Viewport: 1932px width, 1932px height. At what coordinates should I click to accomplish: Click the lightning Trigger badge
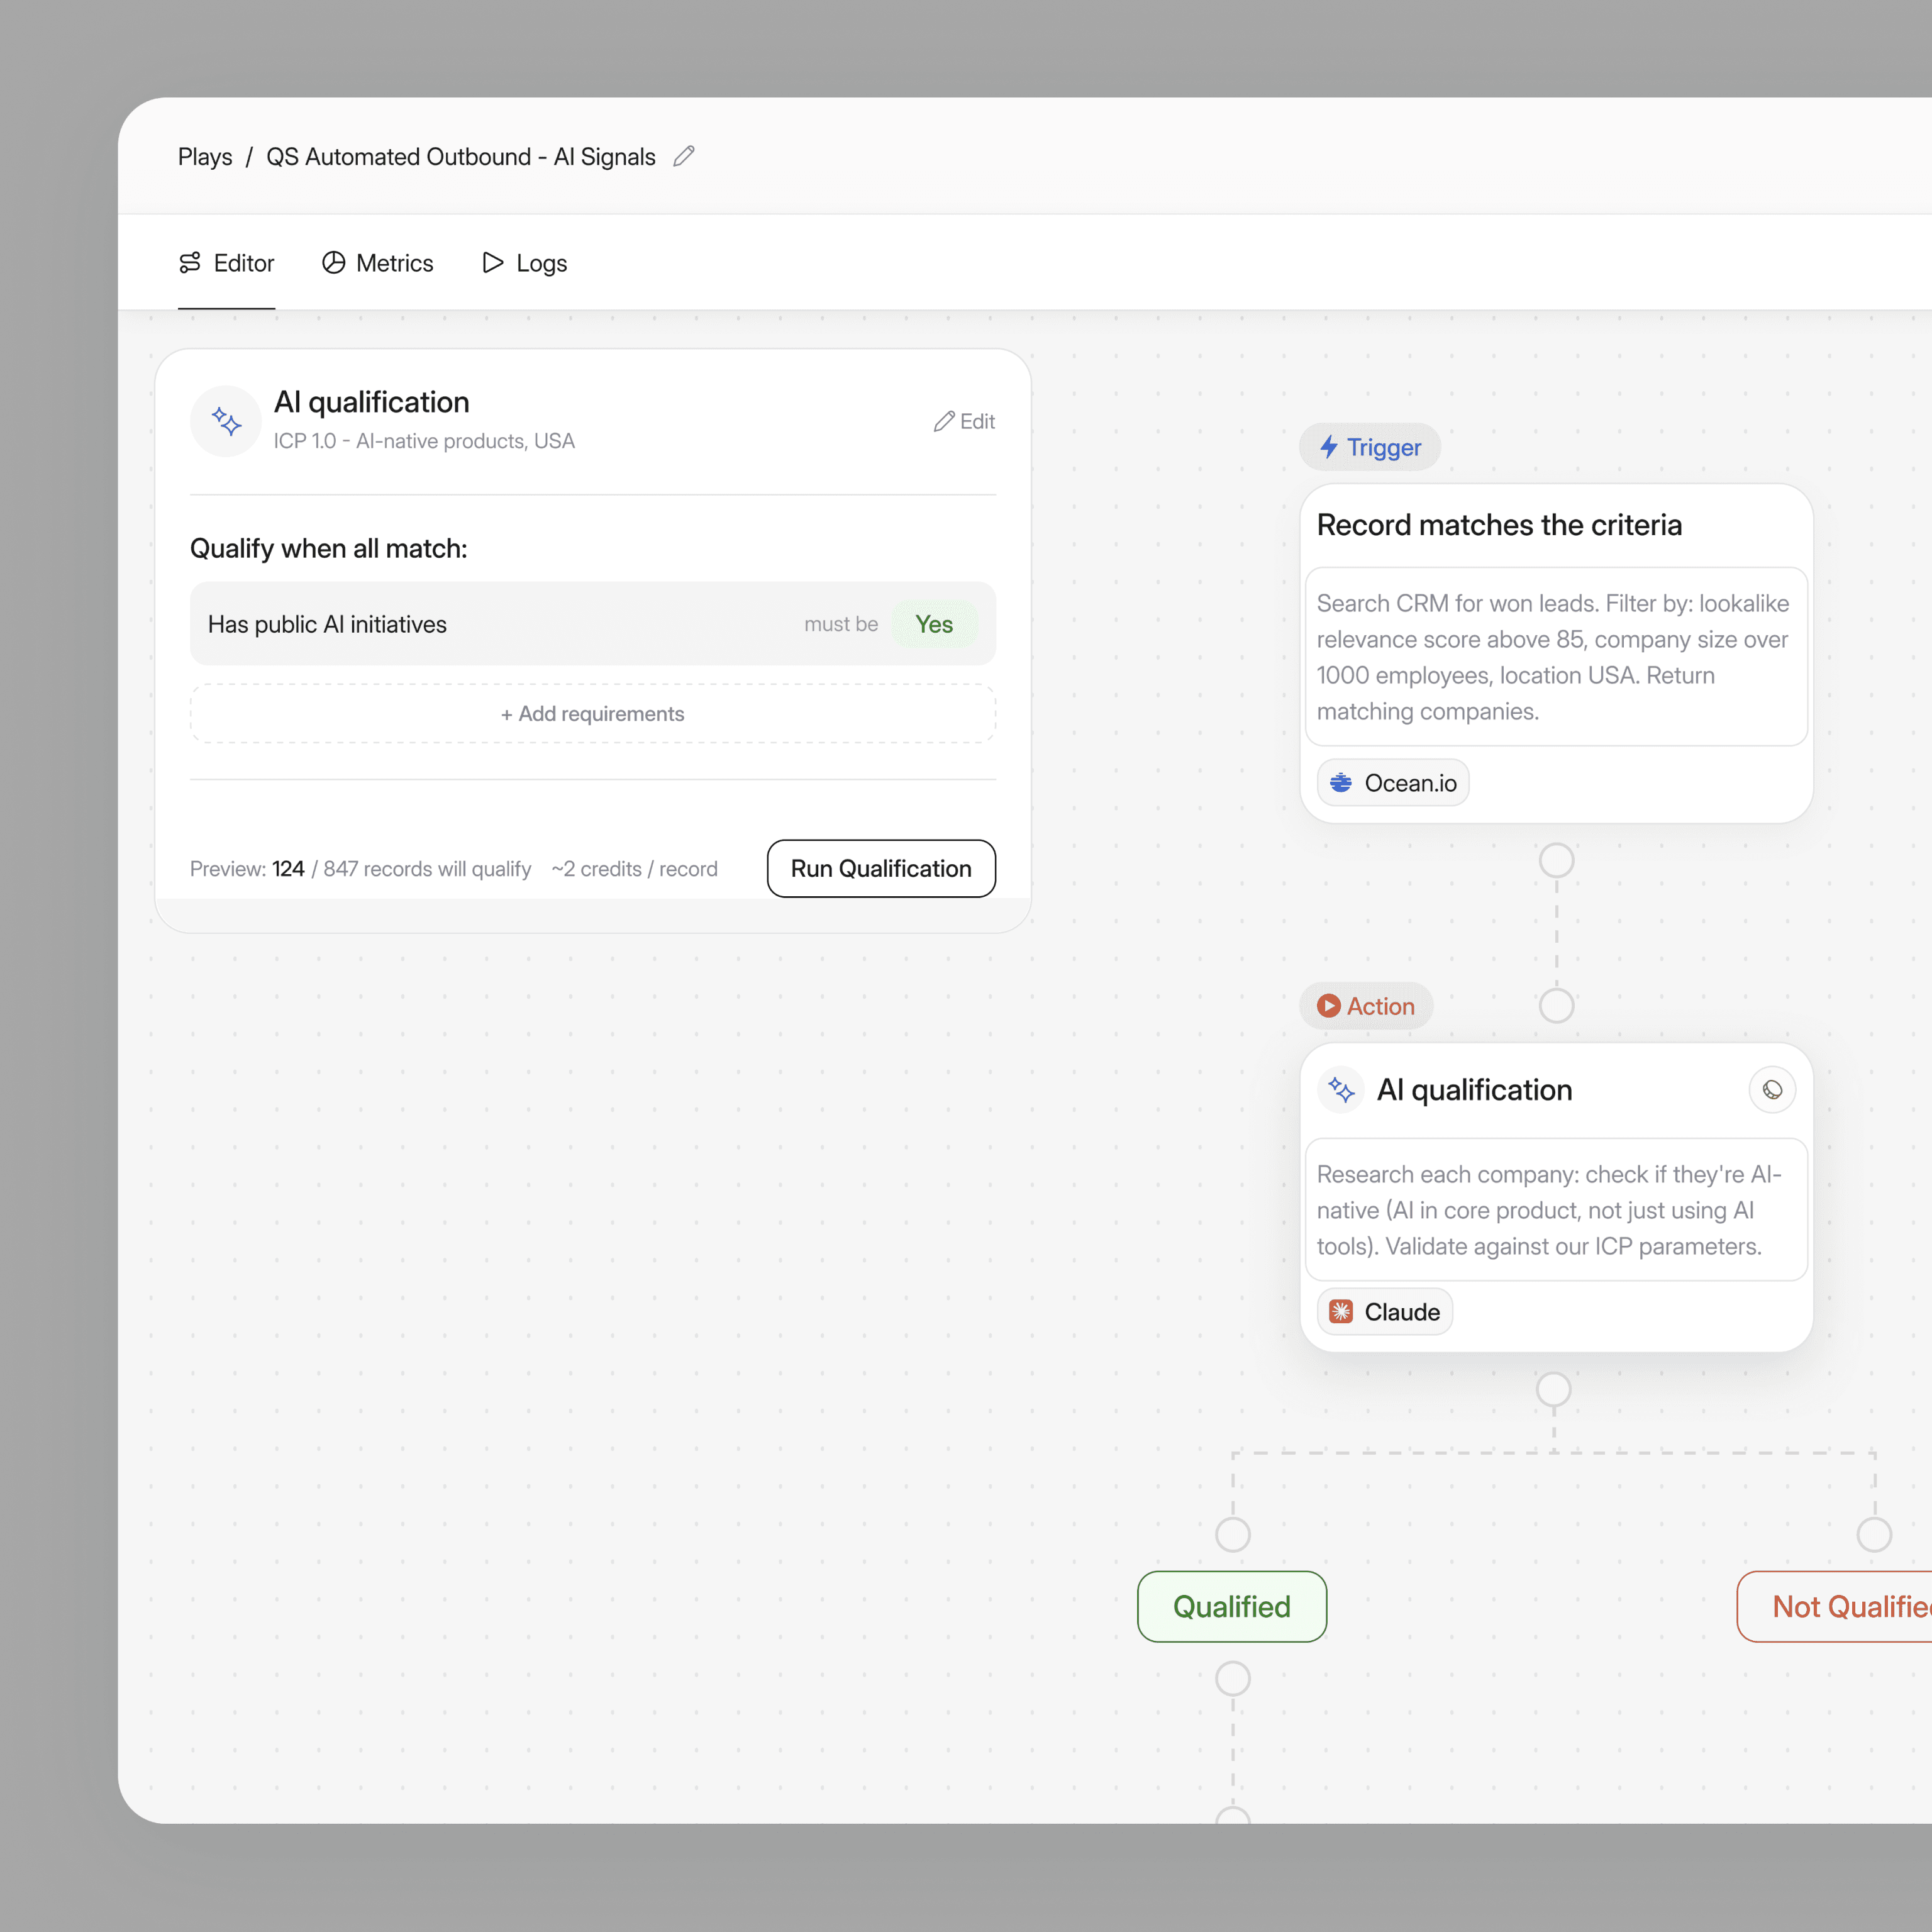[x=1369, y=447]
